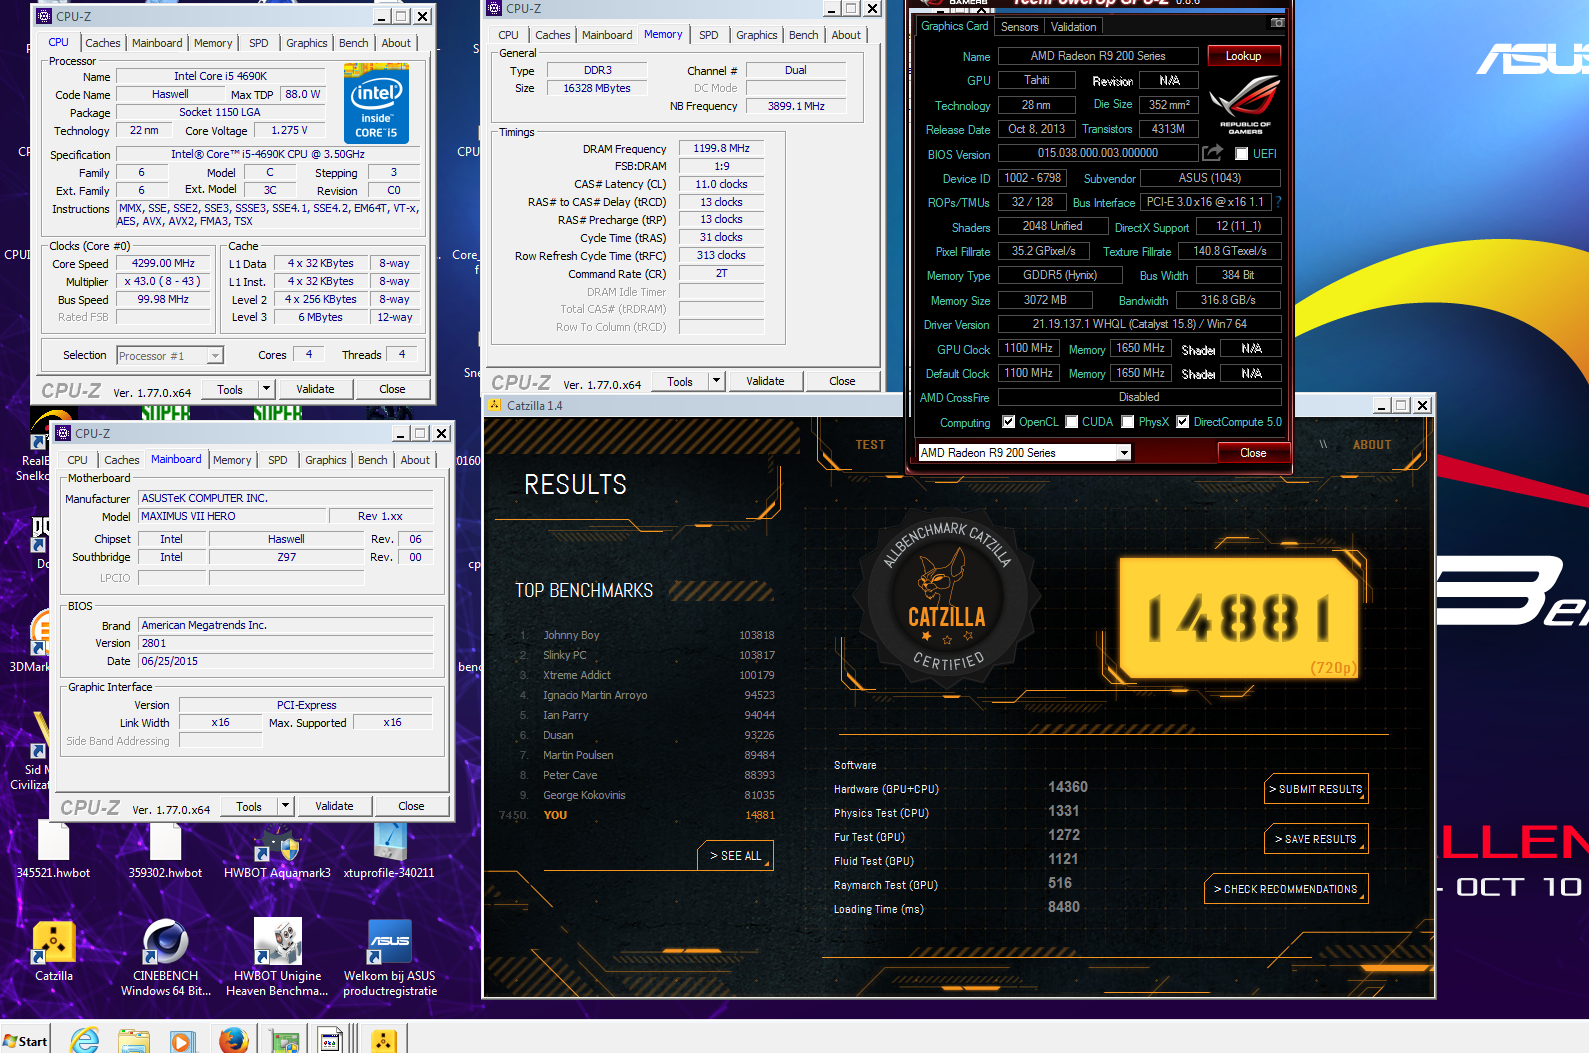This screenshot has width=1589, height=1053.
Task: Toggle PhysX checkbox
Action: point(1128,422)
